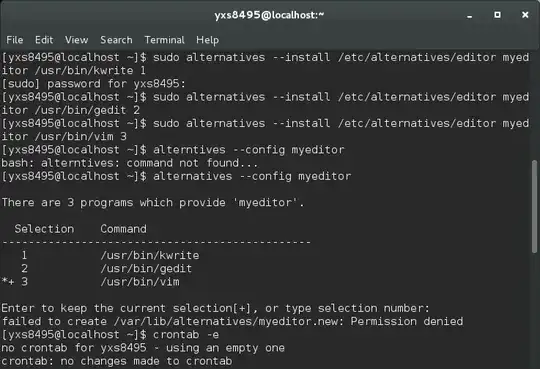
Task: Open the File menu
Action: (x=14, y=40)
